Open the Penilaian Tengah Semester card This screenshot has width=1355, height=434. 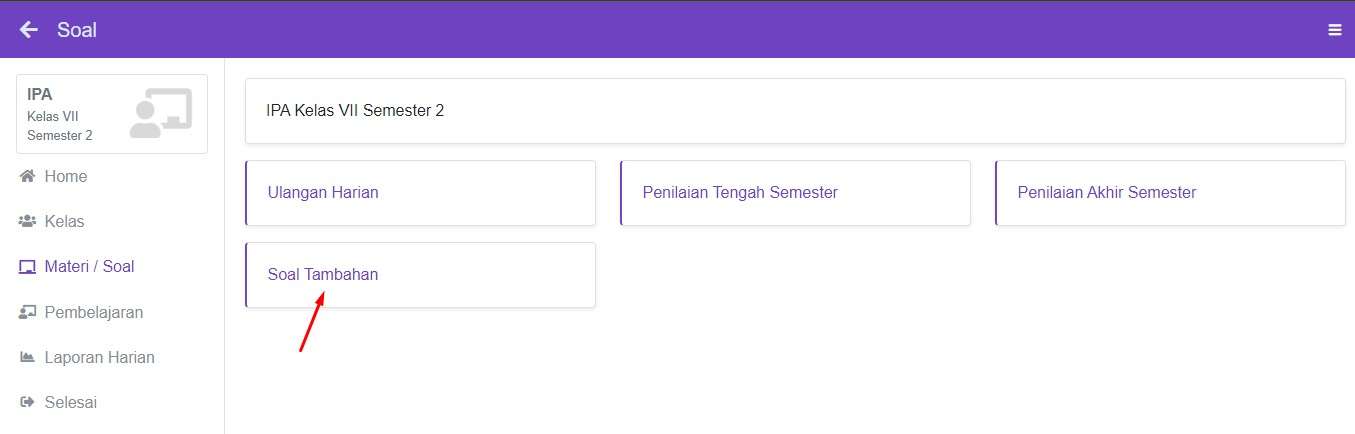[x=795, y=193]
